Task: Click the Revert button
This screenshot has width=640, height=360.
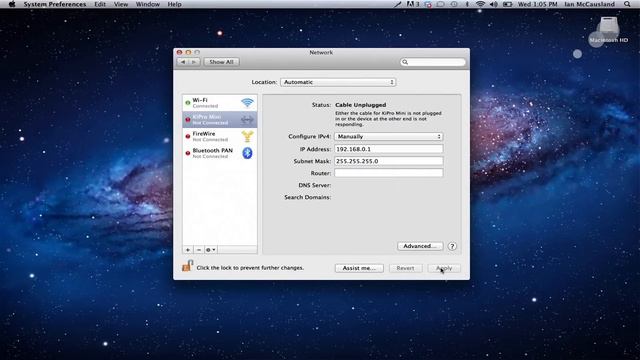Action: (x=405, y=268)
